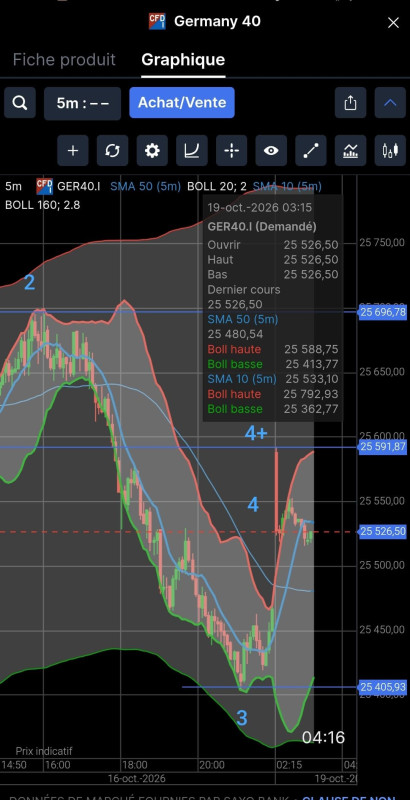Click the 25 696,78 price line label
This screenshot has width=410, height=800.
[x=382, y=312]
